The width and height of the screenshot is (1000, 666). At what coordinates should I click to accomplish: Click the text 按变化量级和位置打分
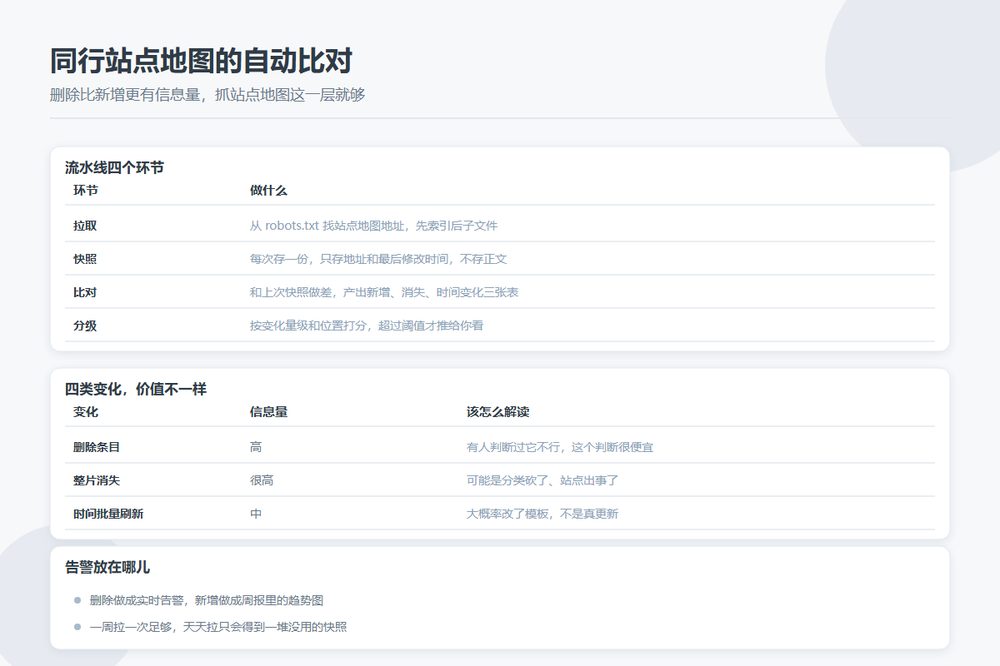(308, 325)
